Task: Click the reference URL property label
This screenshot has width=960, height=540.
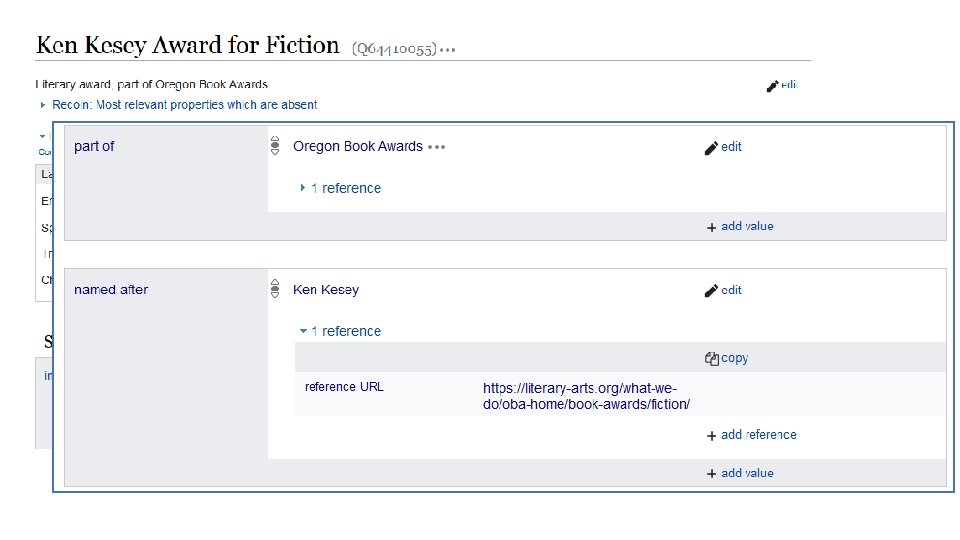Action: click(343, 387)
